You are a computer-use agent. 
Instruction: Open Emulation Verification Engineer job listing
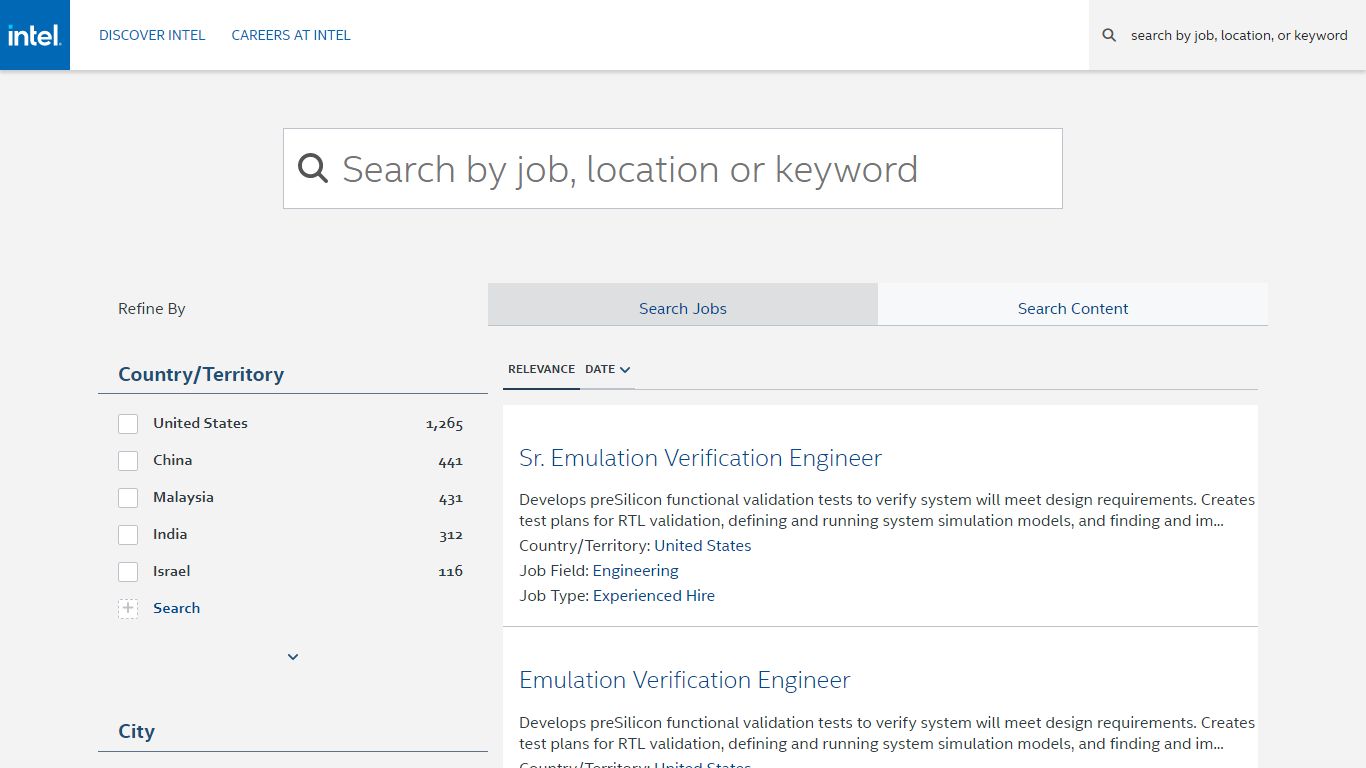(x=685, y=680)
